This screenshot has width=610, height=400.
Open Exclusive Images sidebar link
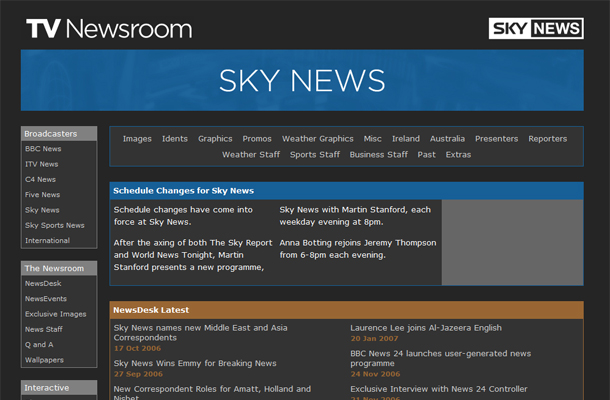pyautogui.click(x=56, y=314)
